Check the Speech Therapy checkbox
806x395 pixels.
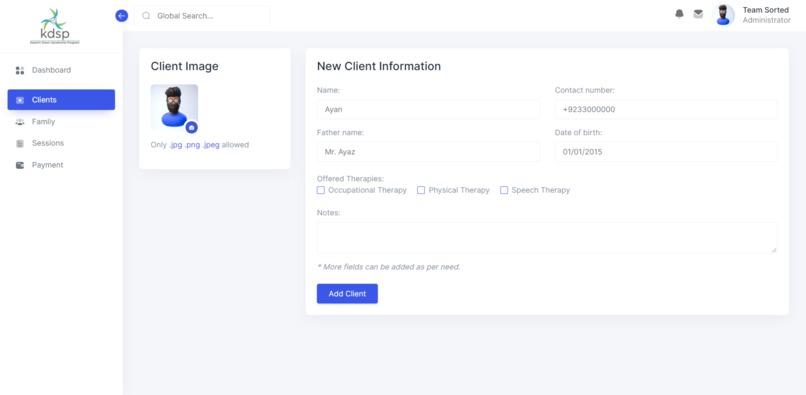pos(504,190)
